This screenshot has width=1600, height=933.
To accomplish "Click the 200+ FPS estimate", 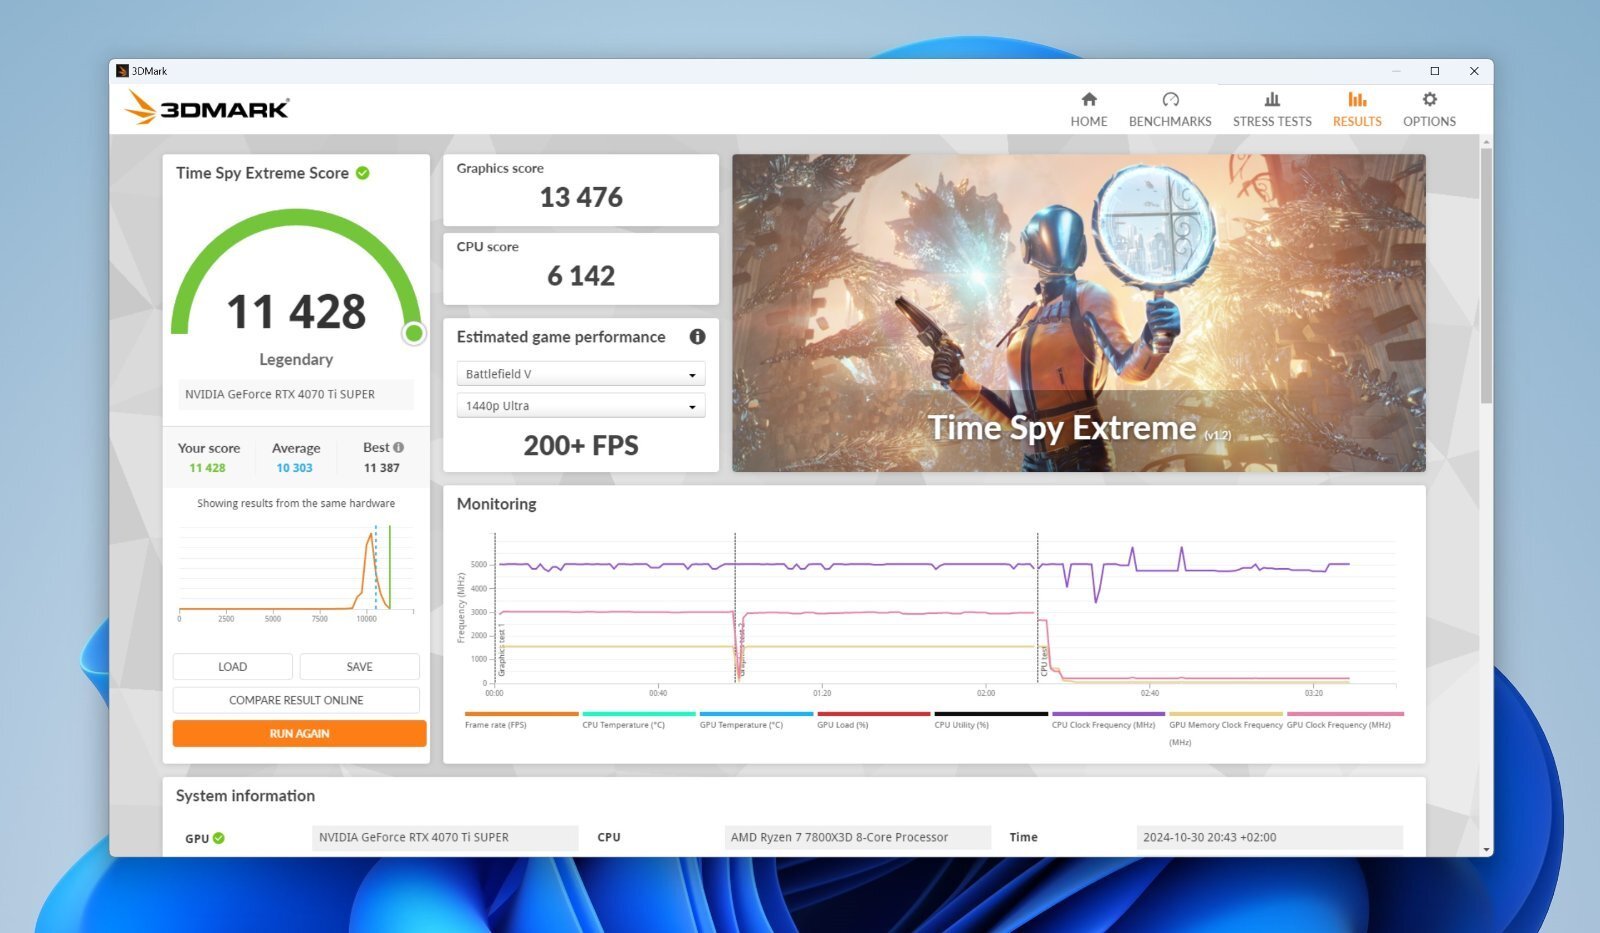I will (581, 446).
